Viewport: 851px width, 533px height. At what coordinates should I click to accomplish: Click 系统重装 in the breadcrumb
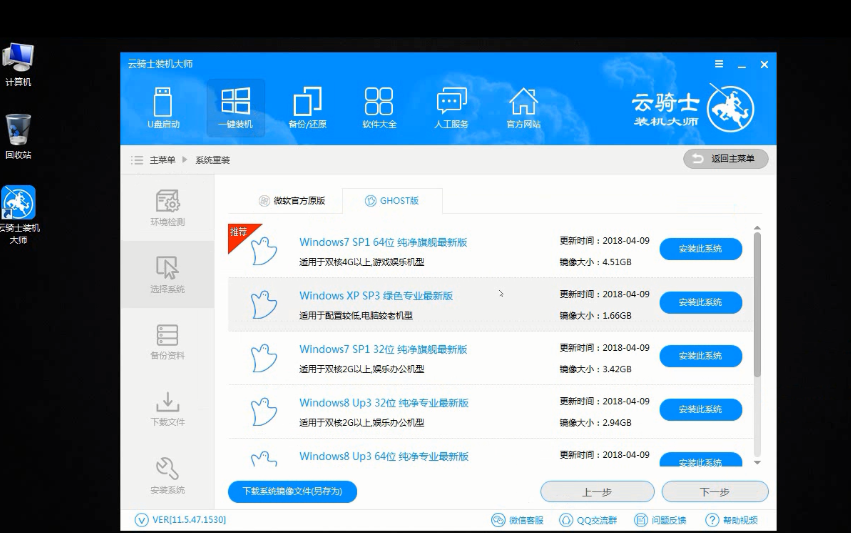(212, 160)
